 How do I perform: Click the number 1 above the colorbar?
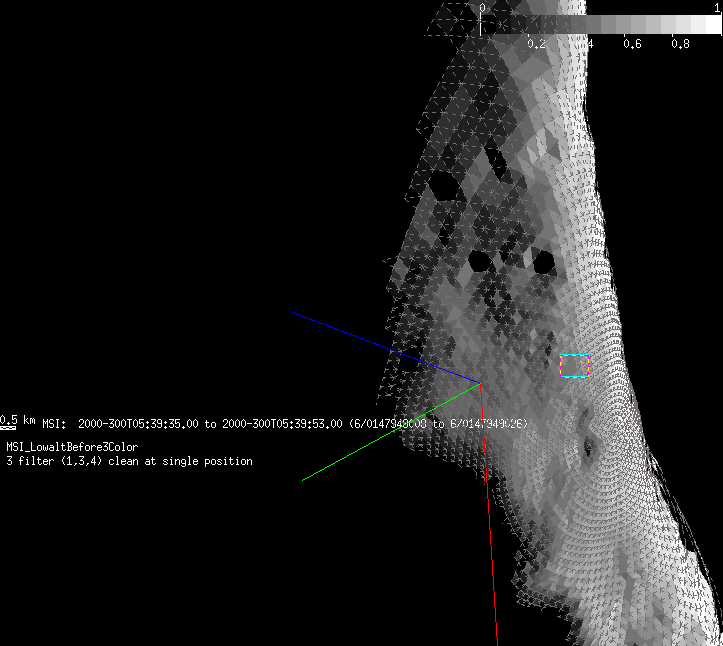717,7
